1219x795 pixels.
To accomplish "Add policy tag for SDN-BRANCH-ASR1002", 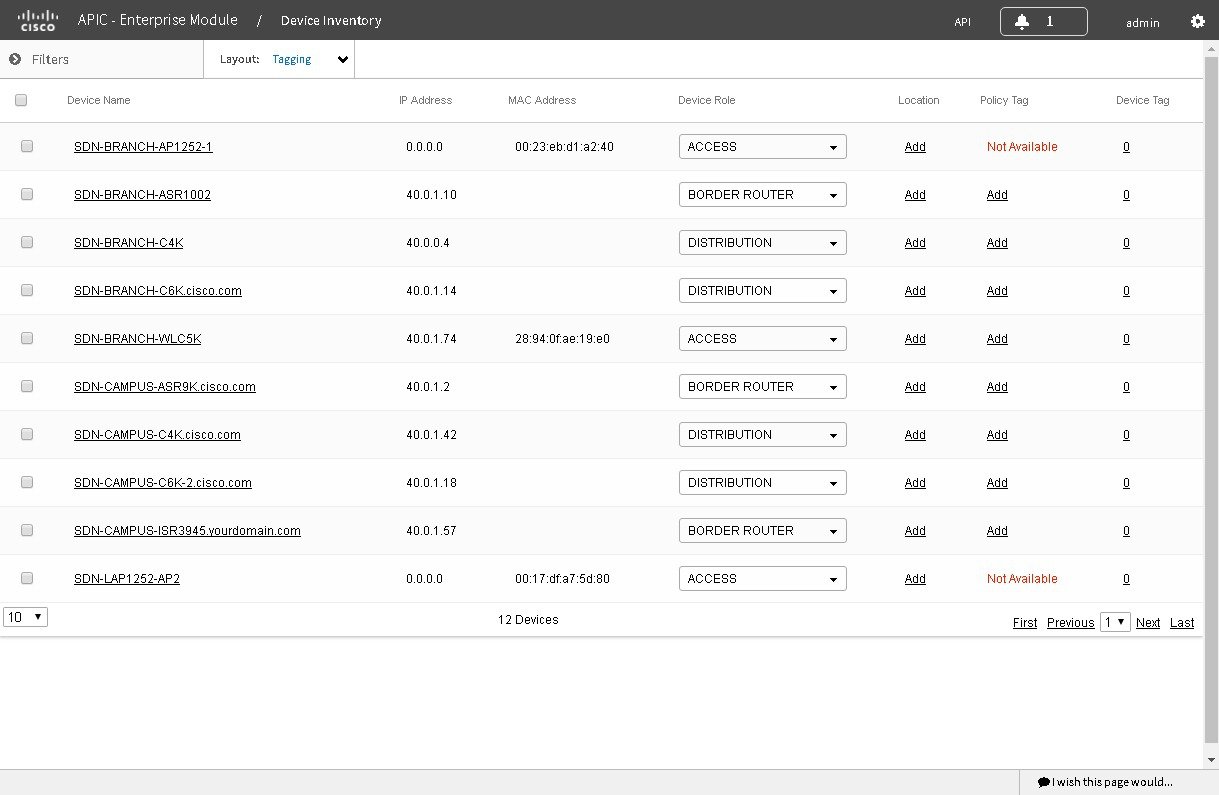I will tap(997, 195).
